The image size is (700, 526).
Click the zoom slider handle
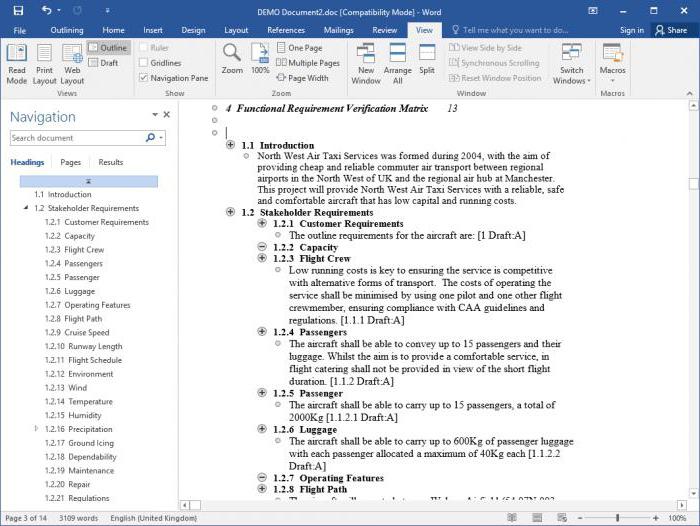coord(617,518)
